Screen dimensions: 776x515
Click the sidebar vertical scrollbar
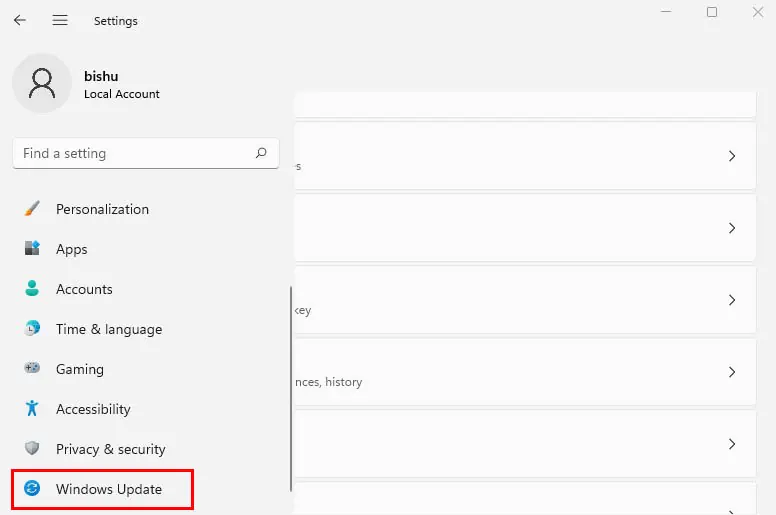tap(291, 390)
